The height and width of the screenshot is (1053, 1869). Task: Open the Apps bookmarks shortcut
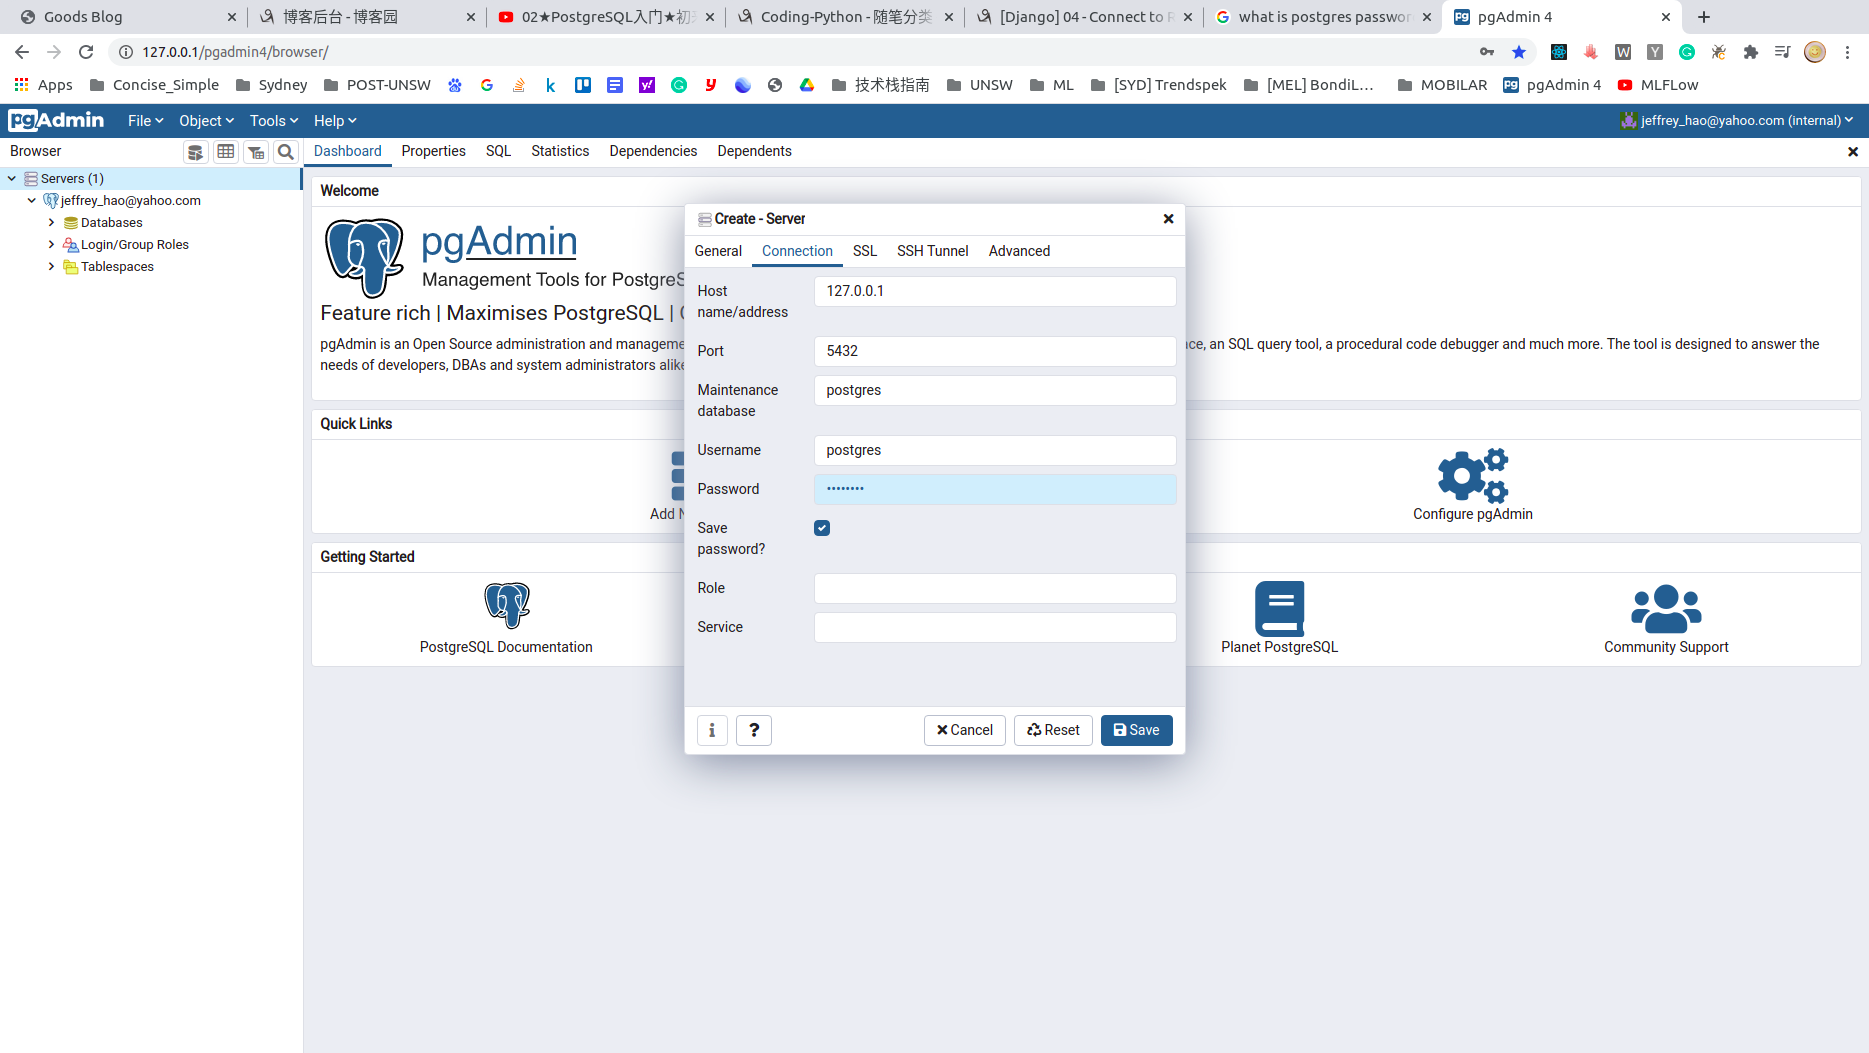(x=43, y=85)
